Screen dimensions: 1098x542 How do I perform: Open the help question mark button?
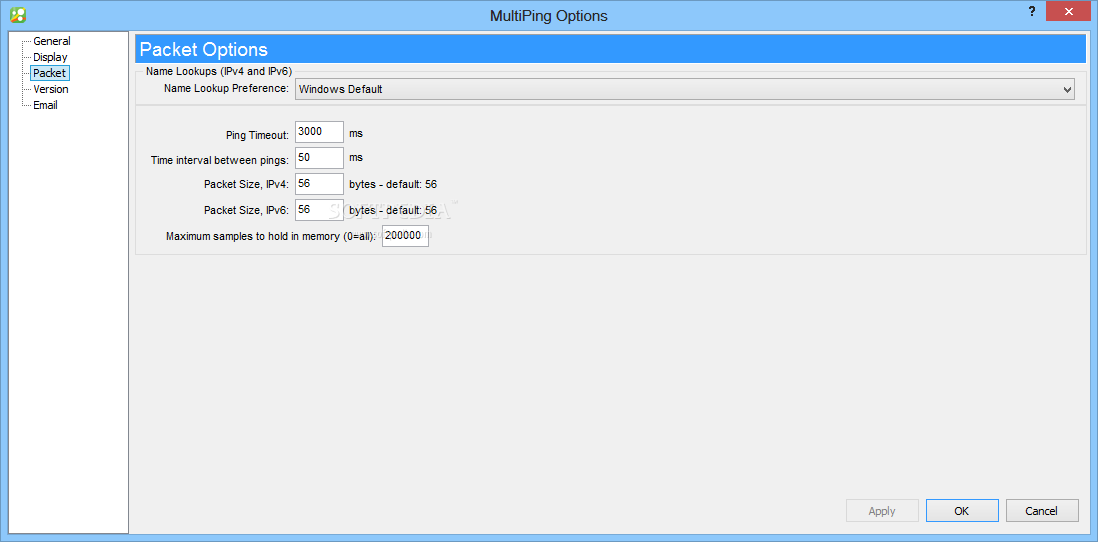click(1031, 11)
